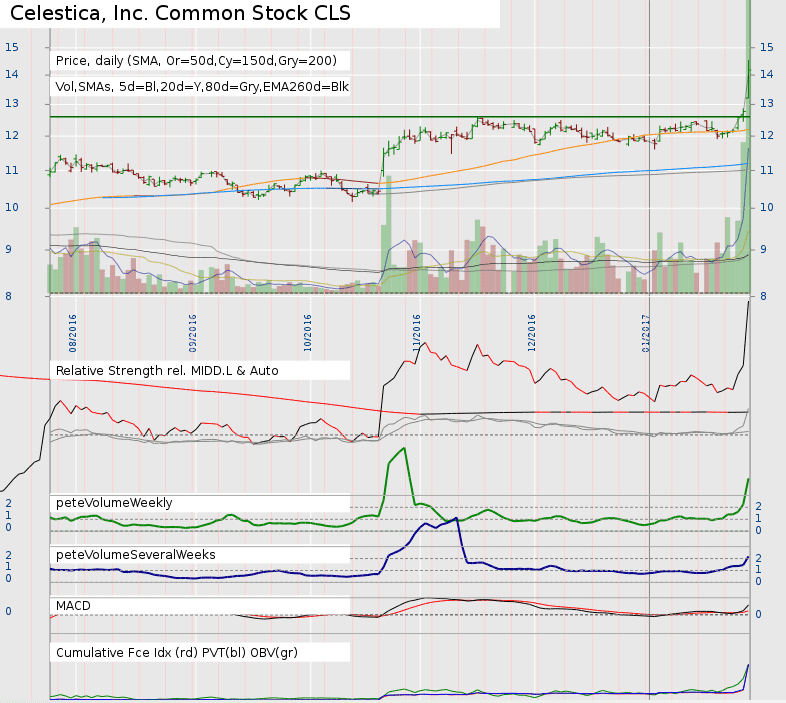Click the left-side 0 on the MACD axis
786x703 pixels.
9,611
